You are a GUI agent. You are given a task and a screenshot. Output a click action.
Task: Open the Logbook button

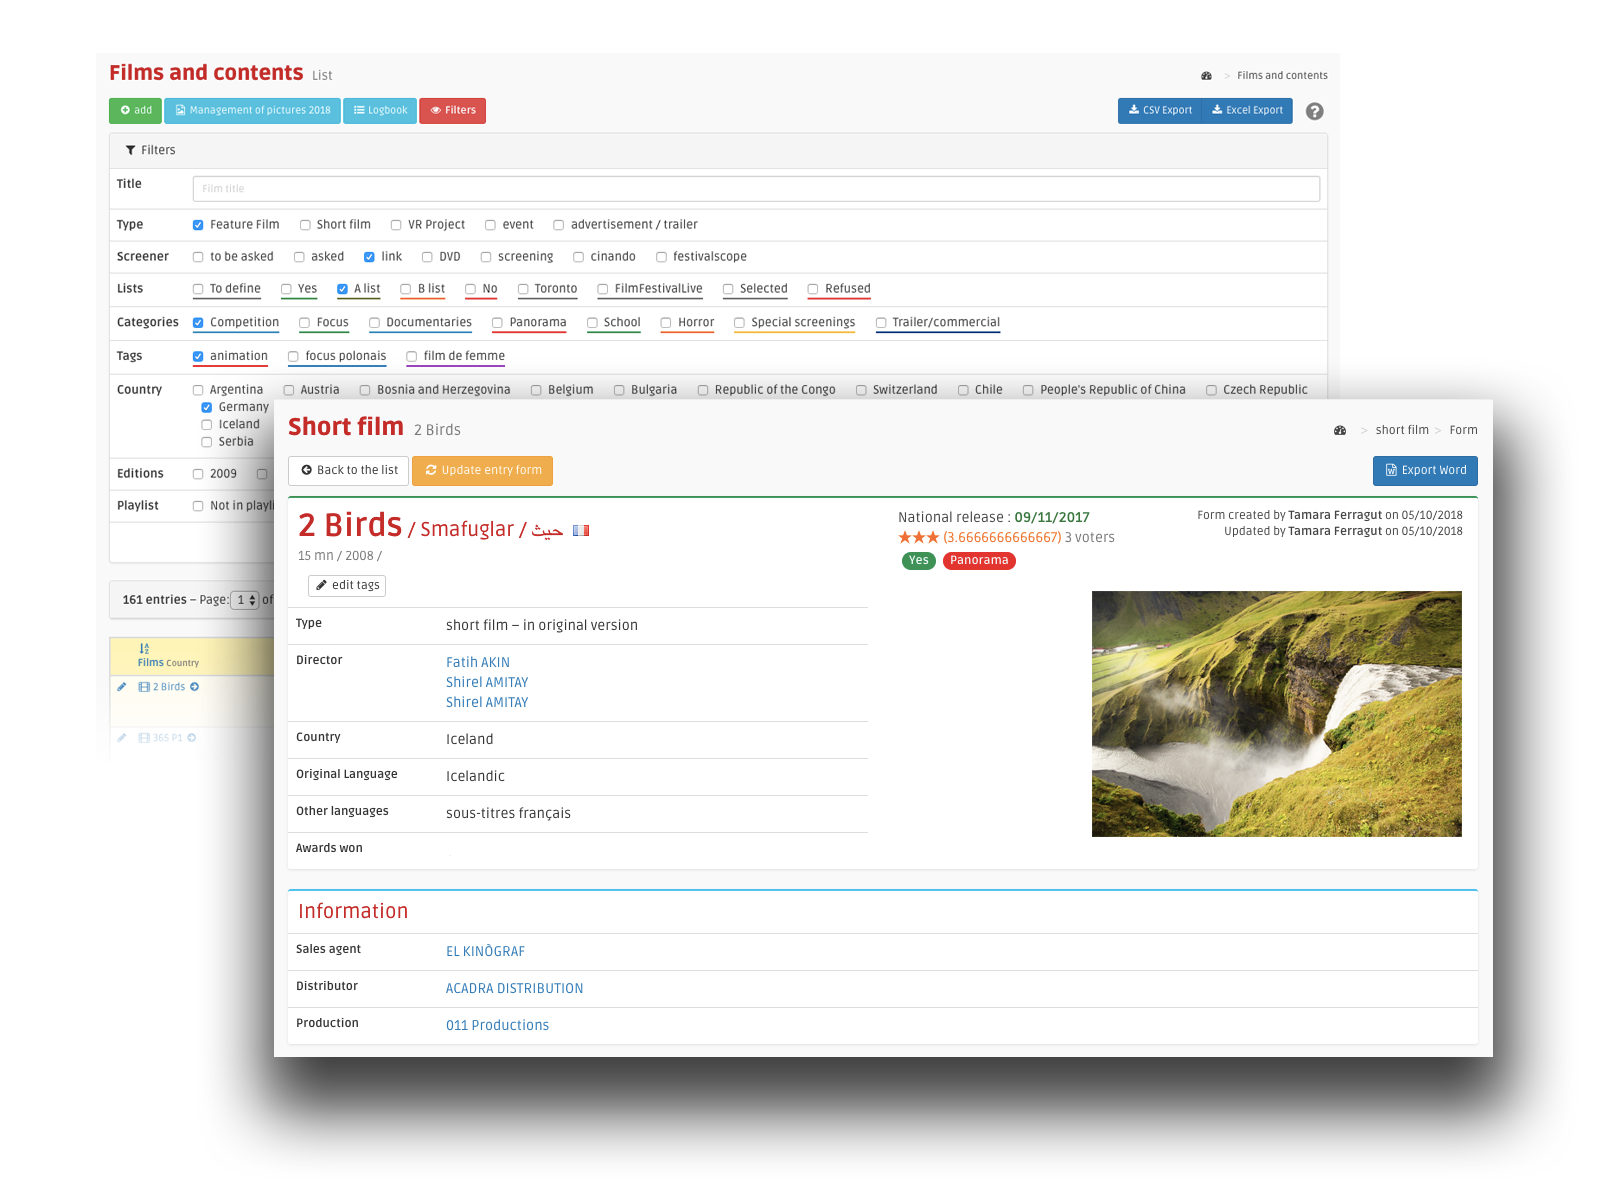point(380,111)
